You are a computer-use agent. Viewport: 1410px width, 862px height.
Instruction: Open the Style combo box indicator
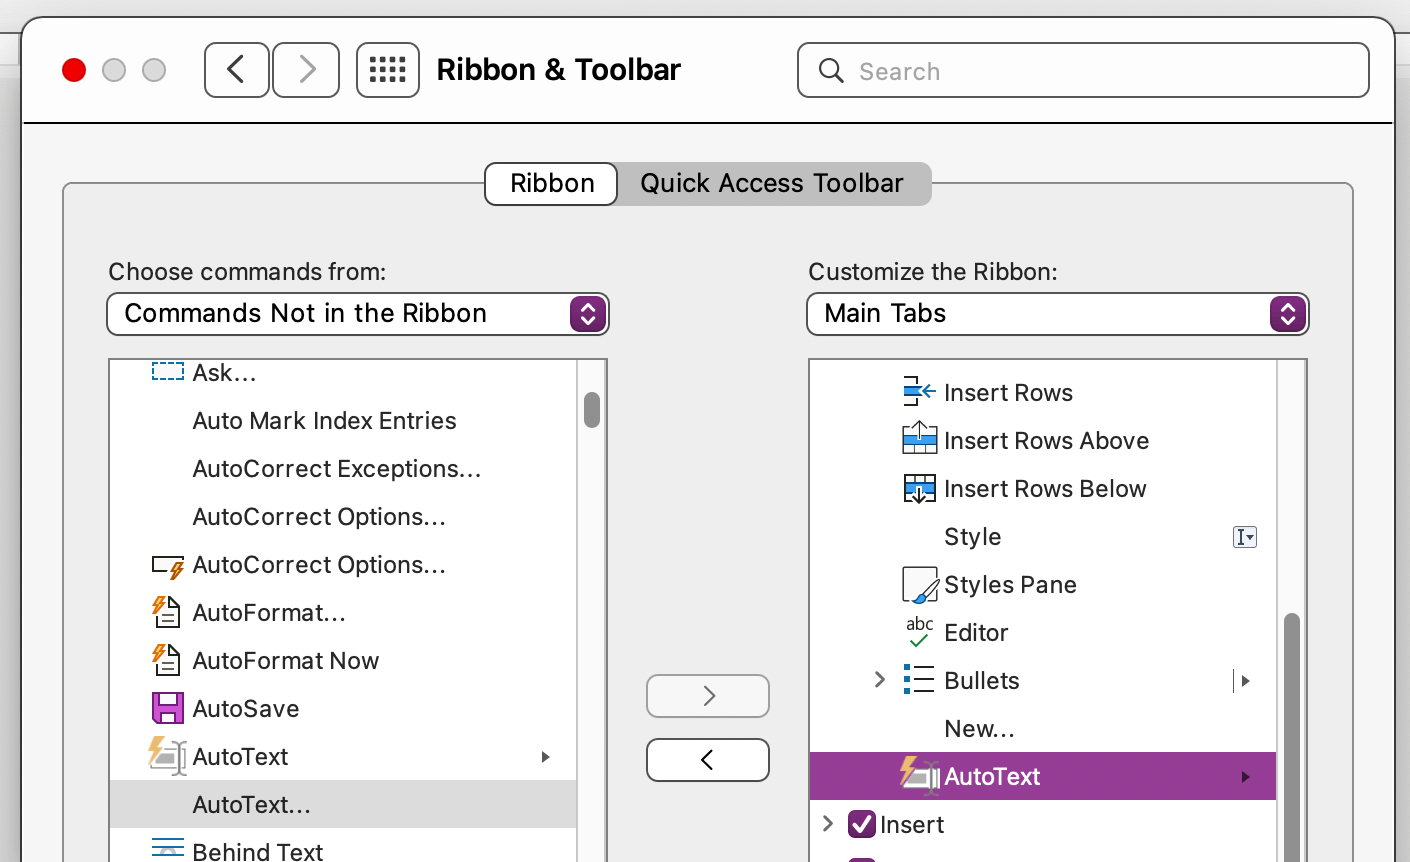pyautogui.click(x=1245, y=537)
